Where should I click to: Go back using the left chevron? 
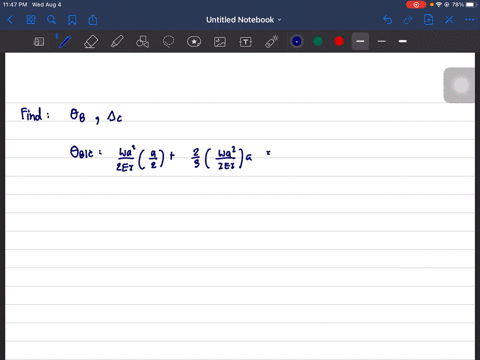coord(10,20)
